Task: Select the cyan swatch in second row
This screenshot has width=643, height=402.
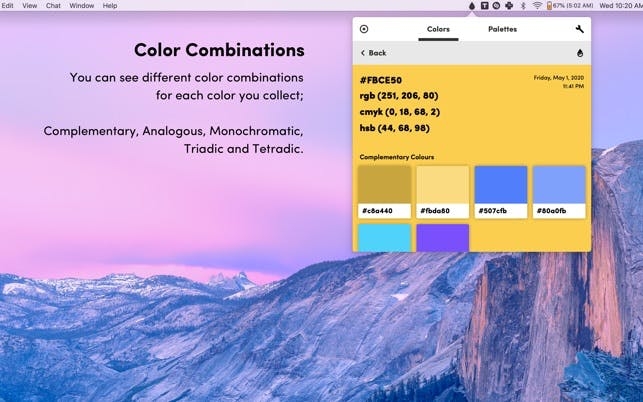Action: [x=384, y=238]
